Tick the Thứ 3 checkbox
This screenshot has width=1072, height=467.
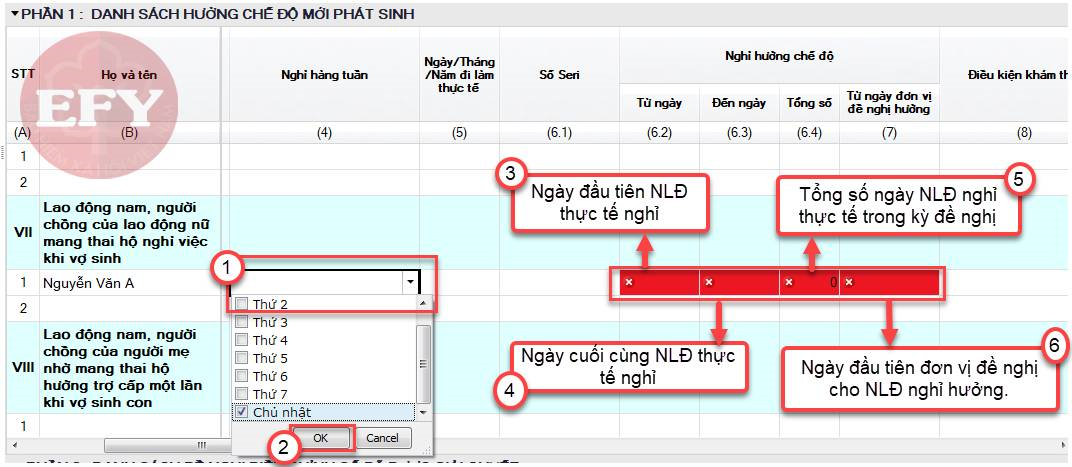tap(241, 321)
